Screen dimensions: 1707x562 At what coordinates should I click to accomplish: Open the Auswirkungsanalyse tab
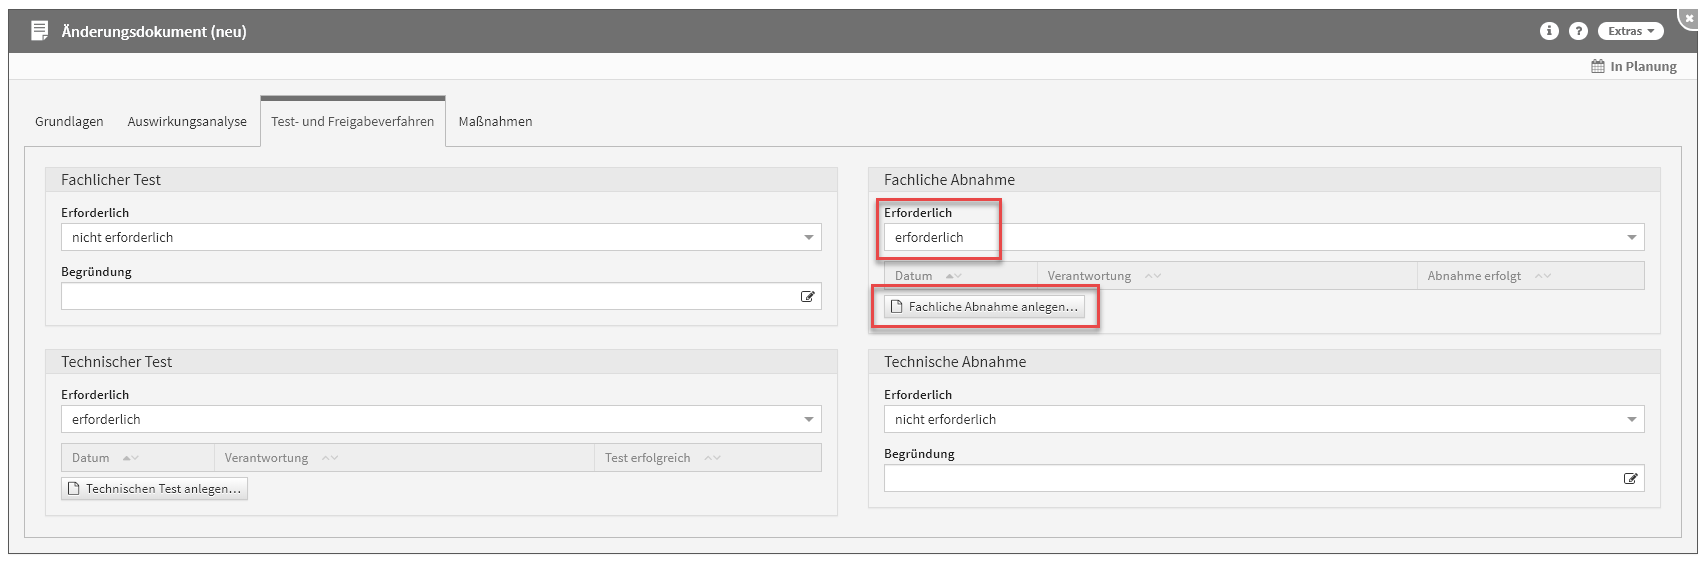tap(187, 121)
